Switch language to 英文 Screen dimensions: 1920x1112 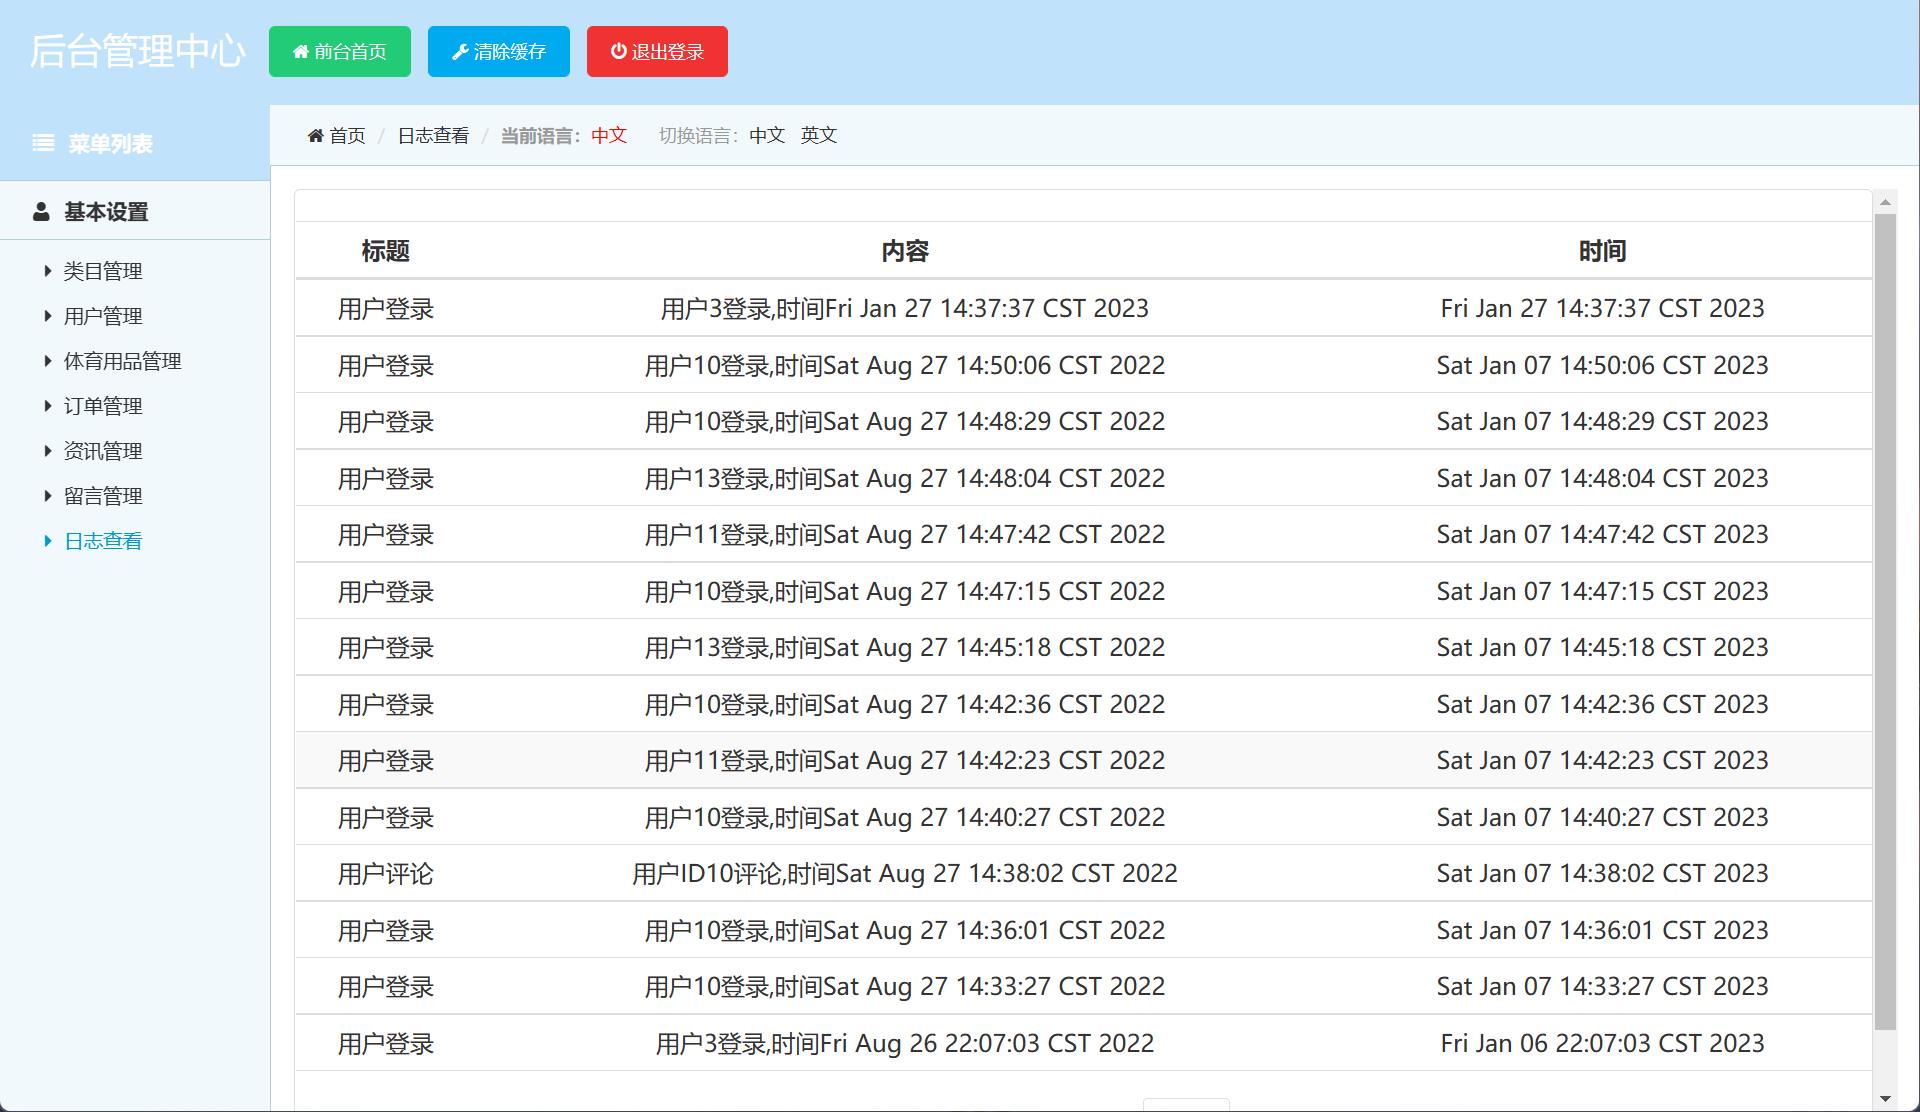coord(818,135)
